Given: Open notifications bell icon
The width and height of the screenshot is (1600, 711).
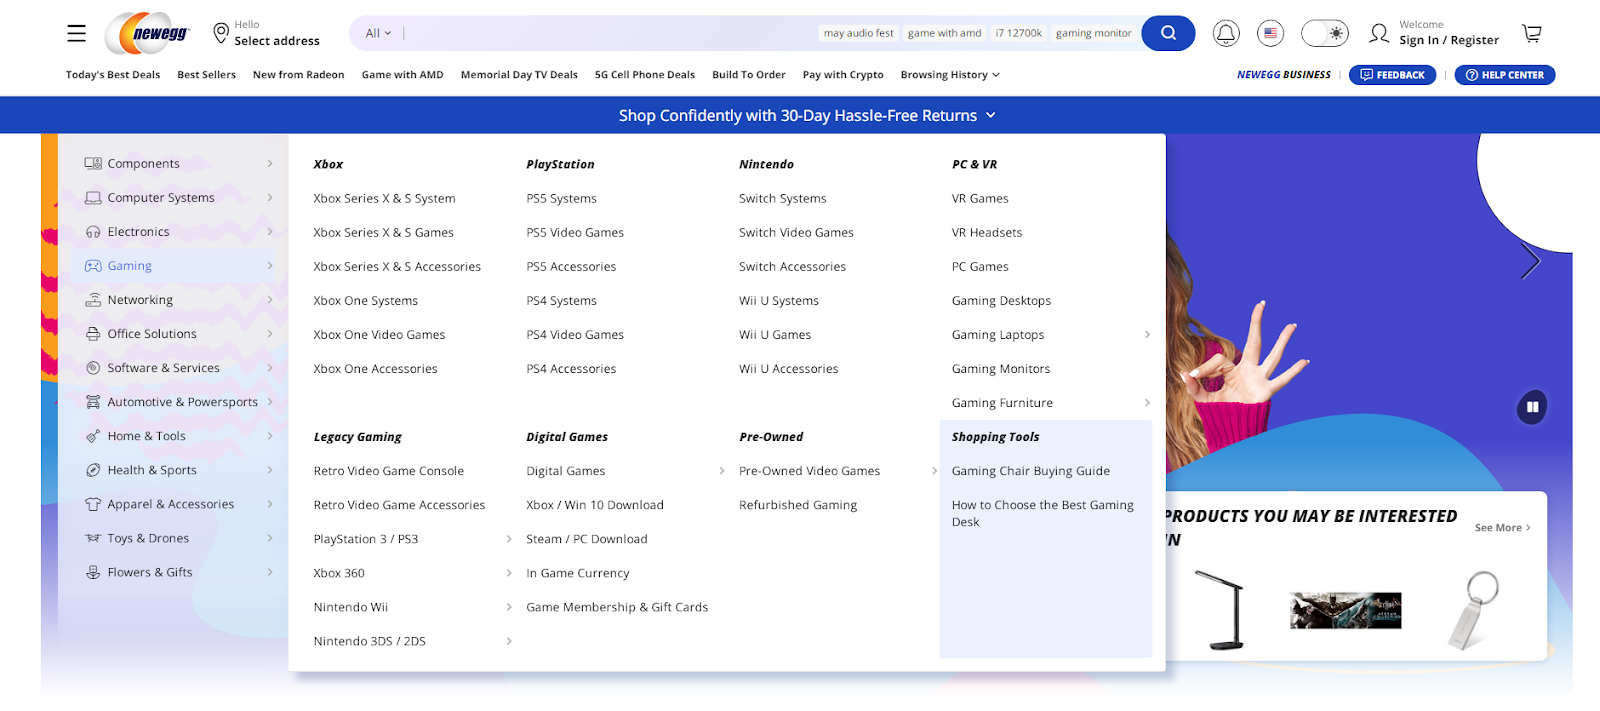Looking at the screenshot, I should 1226,33.
